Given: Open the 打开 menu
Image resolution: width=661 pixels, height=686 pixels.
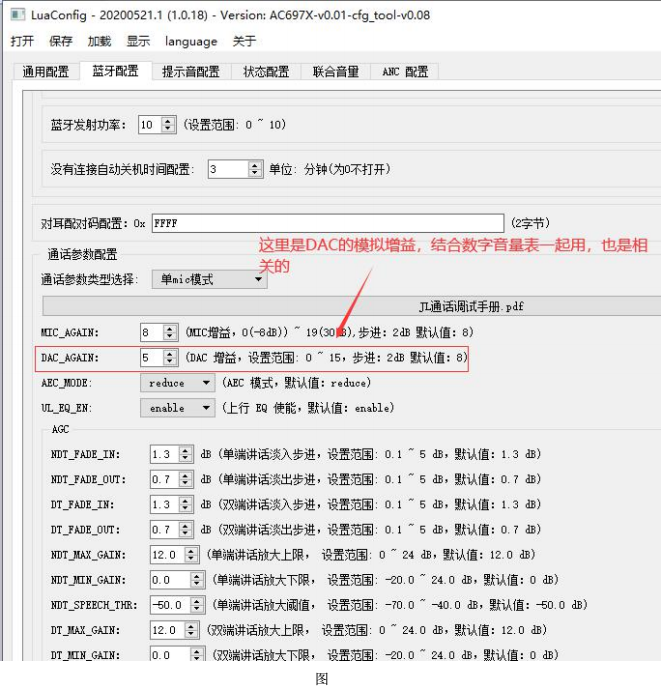Looking at the screenshot, I should (22, 42).
